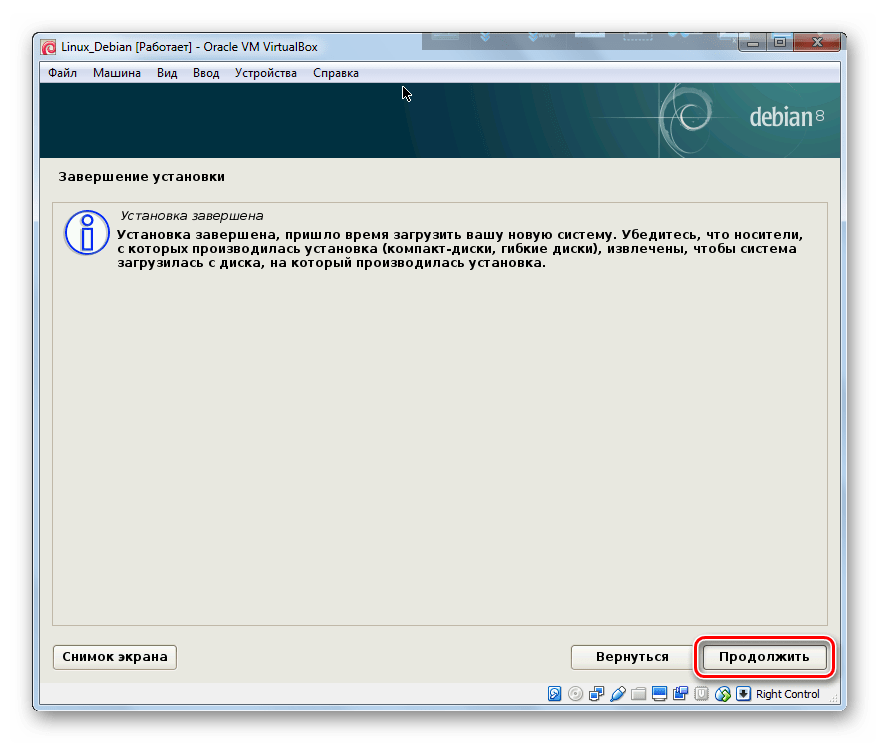
Task: Click the optical disc status icon
Action: coord(575,694)
